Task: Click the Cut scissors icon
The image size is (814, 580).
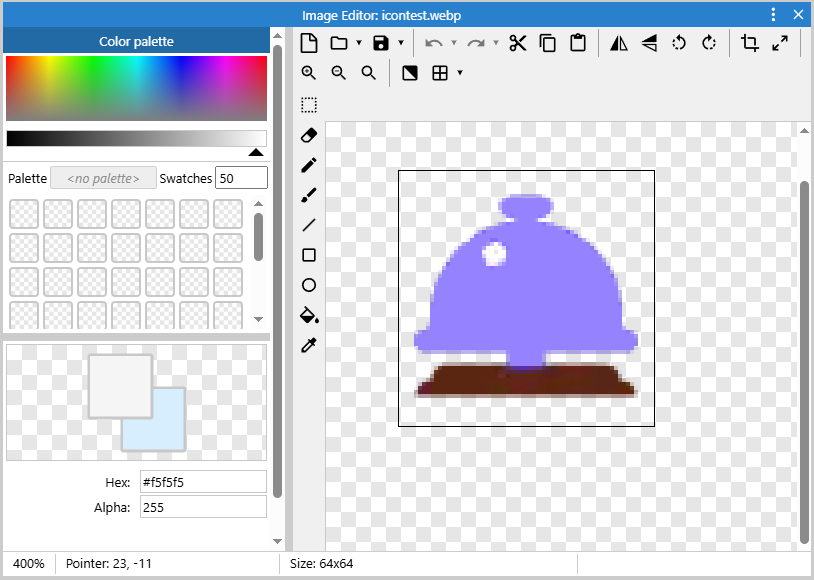Action: click(x=517, y=43)
